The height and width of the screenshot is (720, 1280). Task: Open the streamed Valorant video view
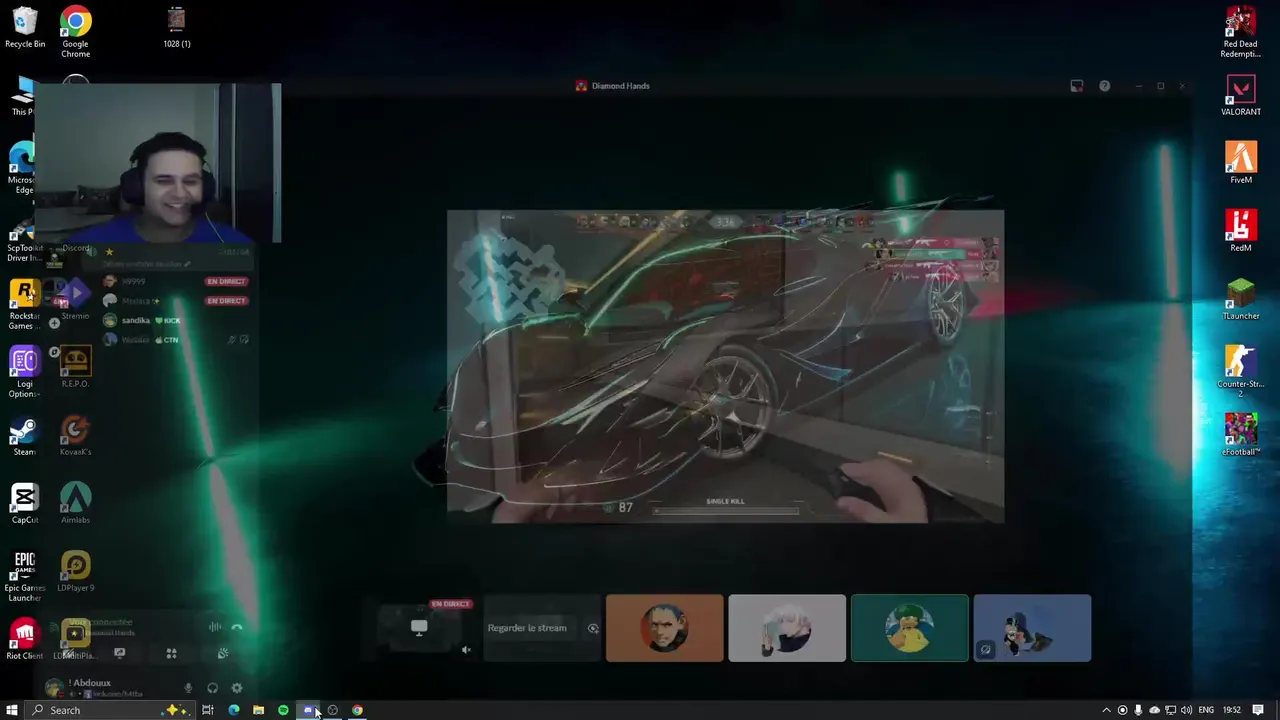(x=725, y=366)
